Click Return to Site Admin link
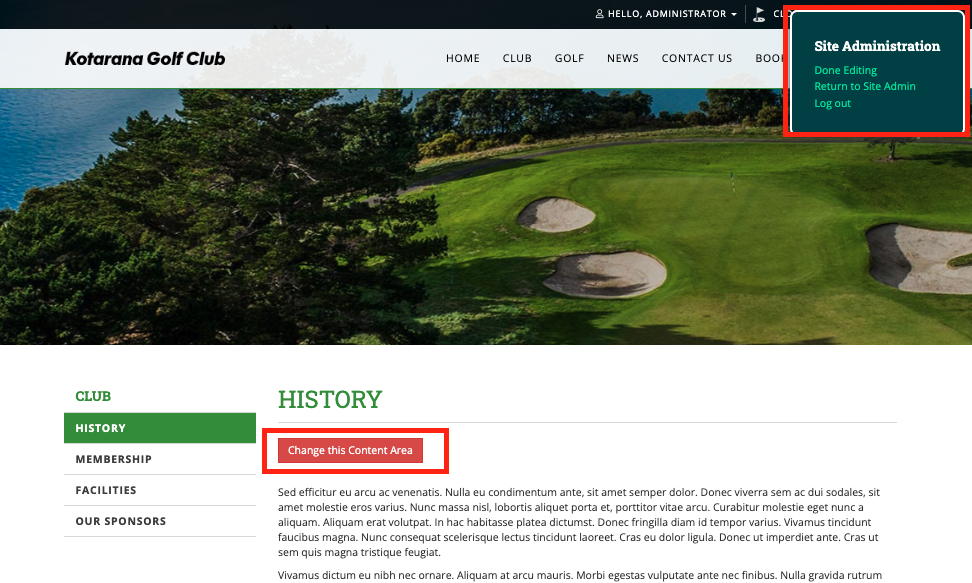This screenshot has width=972, height=583. coord(865,86)
